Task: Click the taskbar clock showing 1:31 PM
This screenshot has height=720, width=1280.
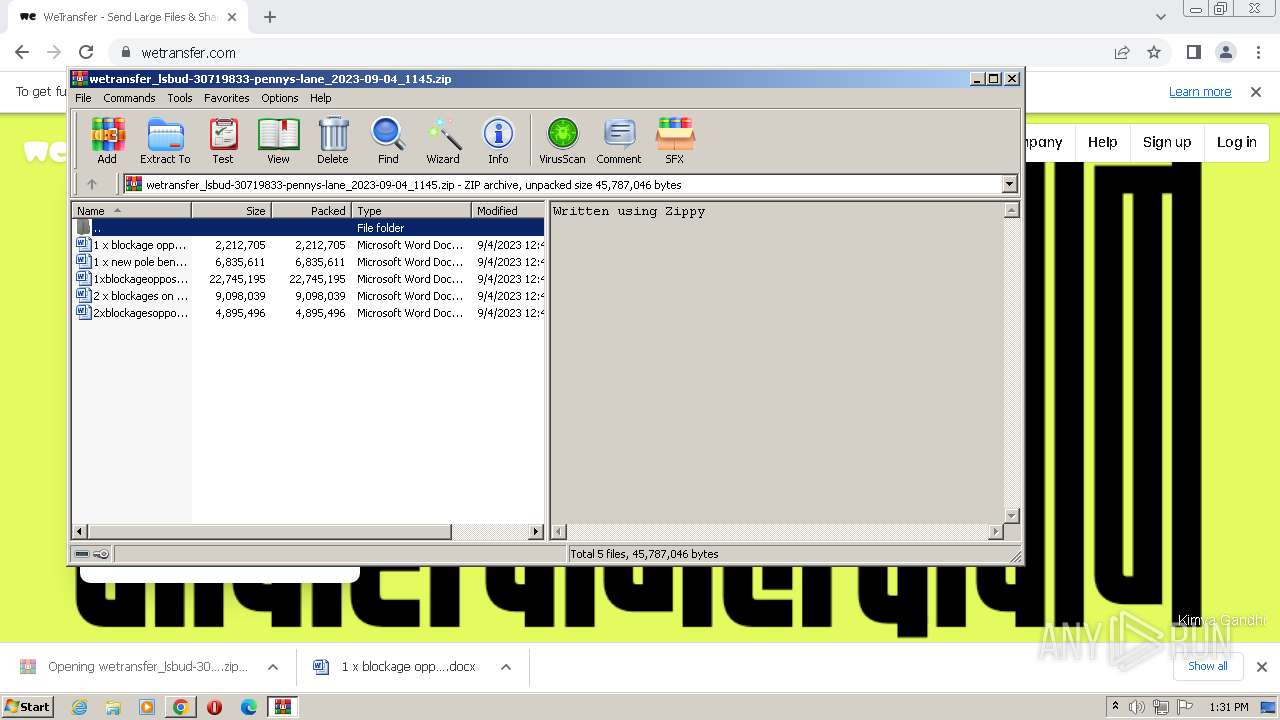Action: click(x=1229, y=707)
